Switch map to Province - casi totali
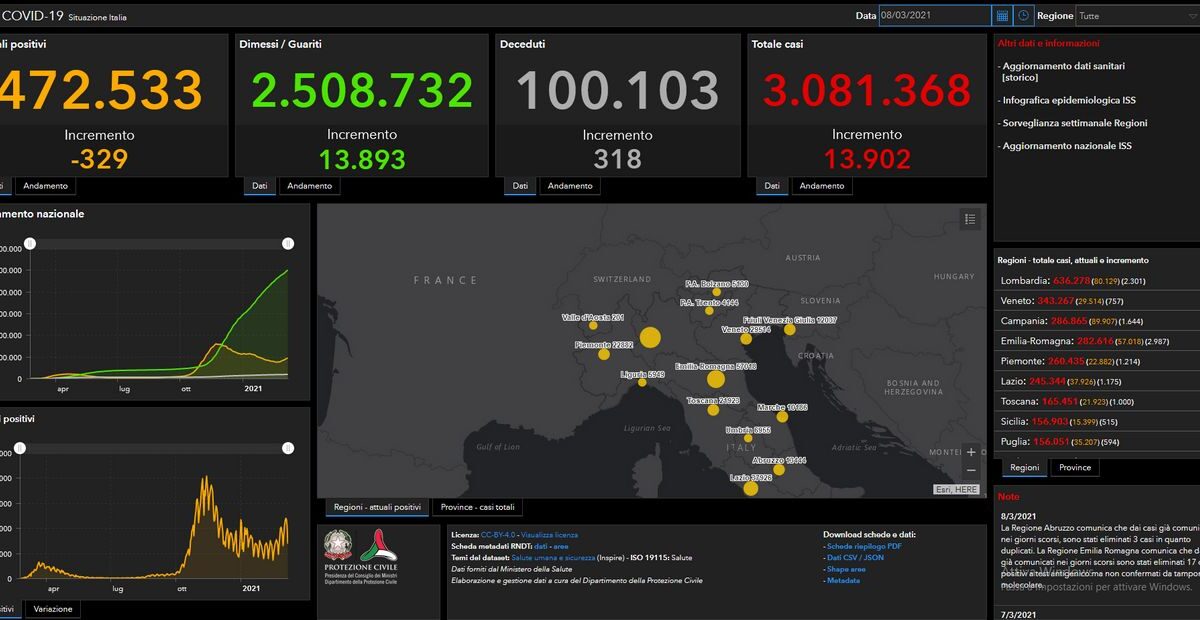Screen dimensions: 1200x620 coord(478,507)
